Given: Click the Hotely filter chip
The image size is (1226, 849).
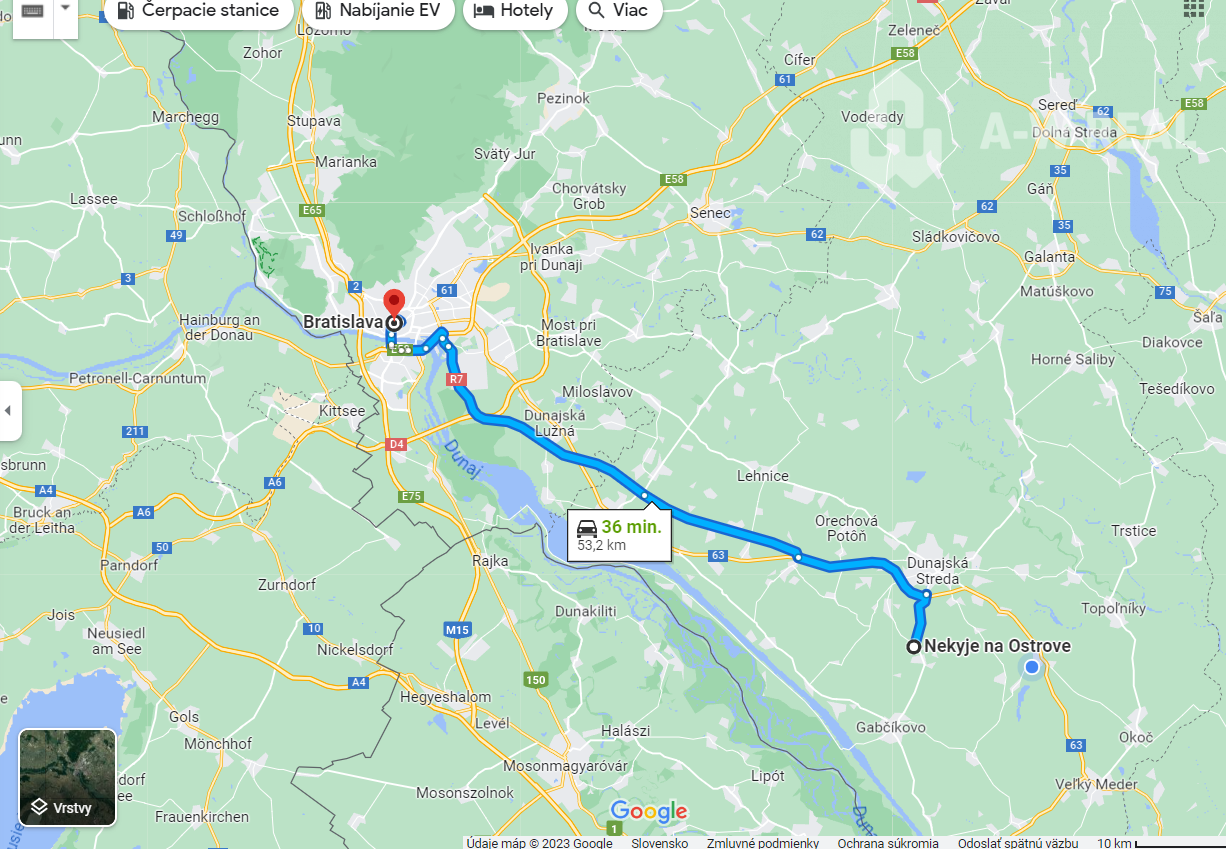Looking at the screenshot, I should (514, 11).
